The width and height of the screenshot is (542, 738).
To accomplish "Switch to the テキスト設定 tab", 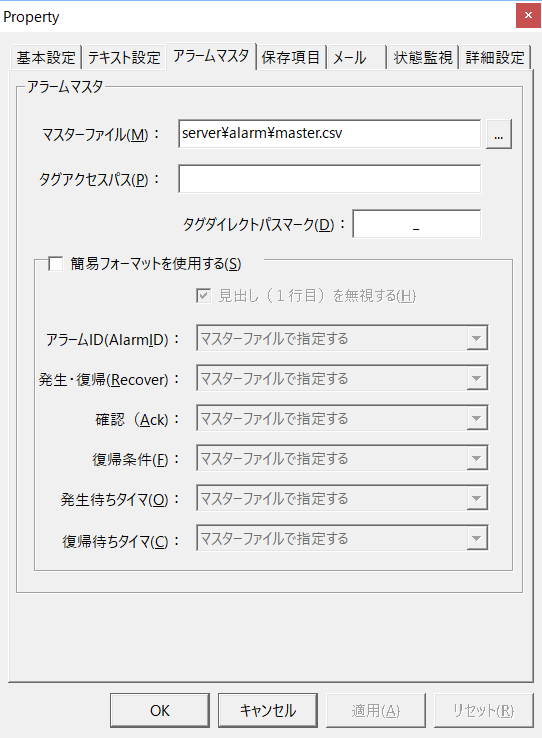I will click(x=124, y=57).
